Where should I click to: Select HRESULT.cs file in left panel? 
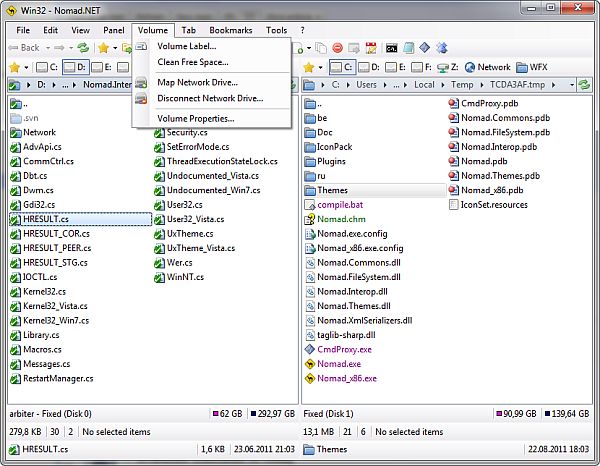[80, 219]
